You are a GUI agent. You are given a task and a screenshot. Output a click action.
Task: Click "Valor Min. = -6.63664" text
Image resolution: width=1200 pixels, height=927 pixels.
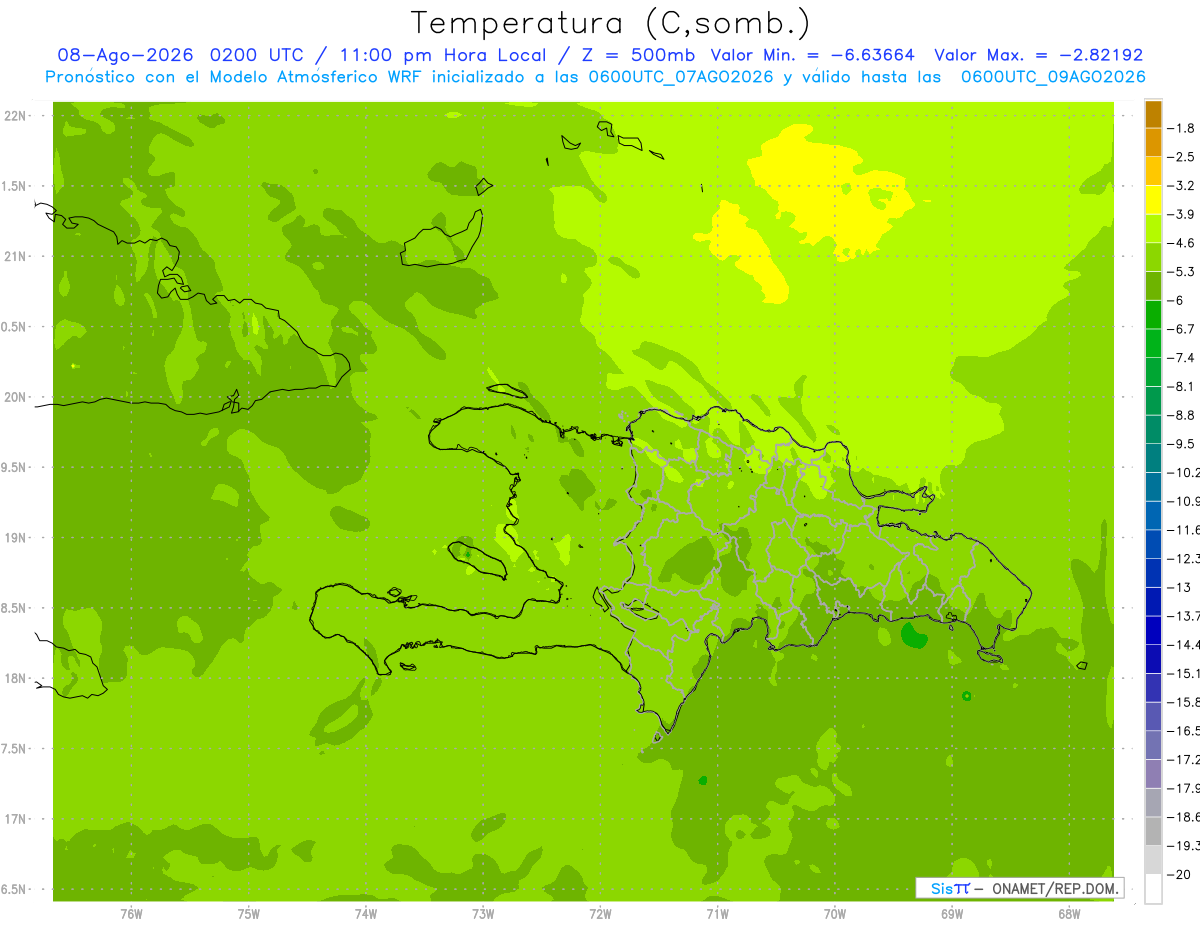(x=813, y=55)
